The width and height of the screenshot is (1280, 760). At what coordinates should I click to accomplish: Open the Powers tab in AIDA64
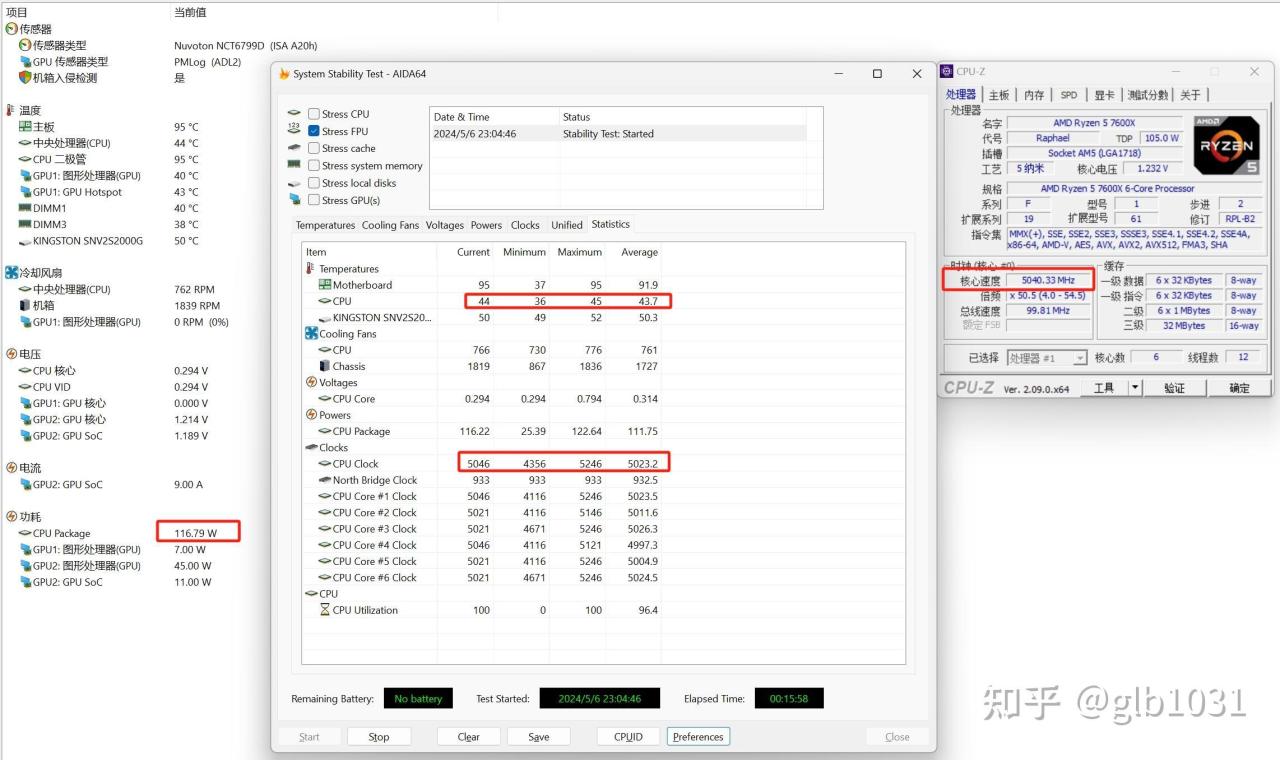pyautogui.click(x=486, y=225)
